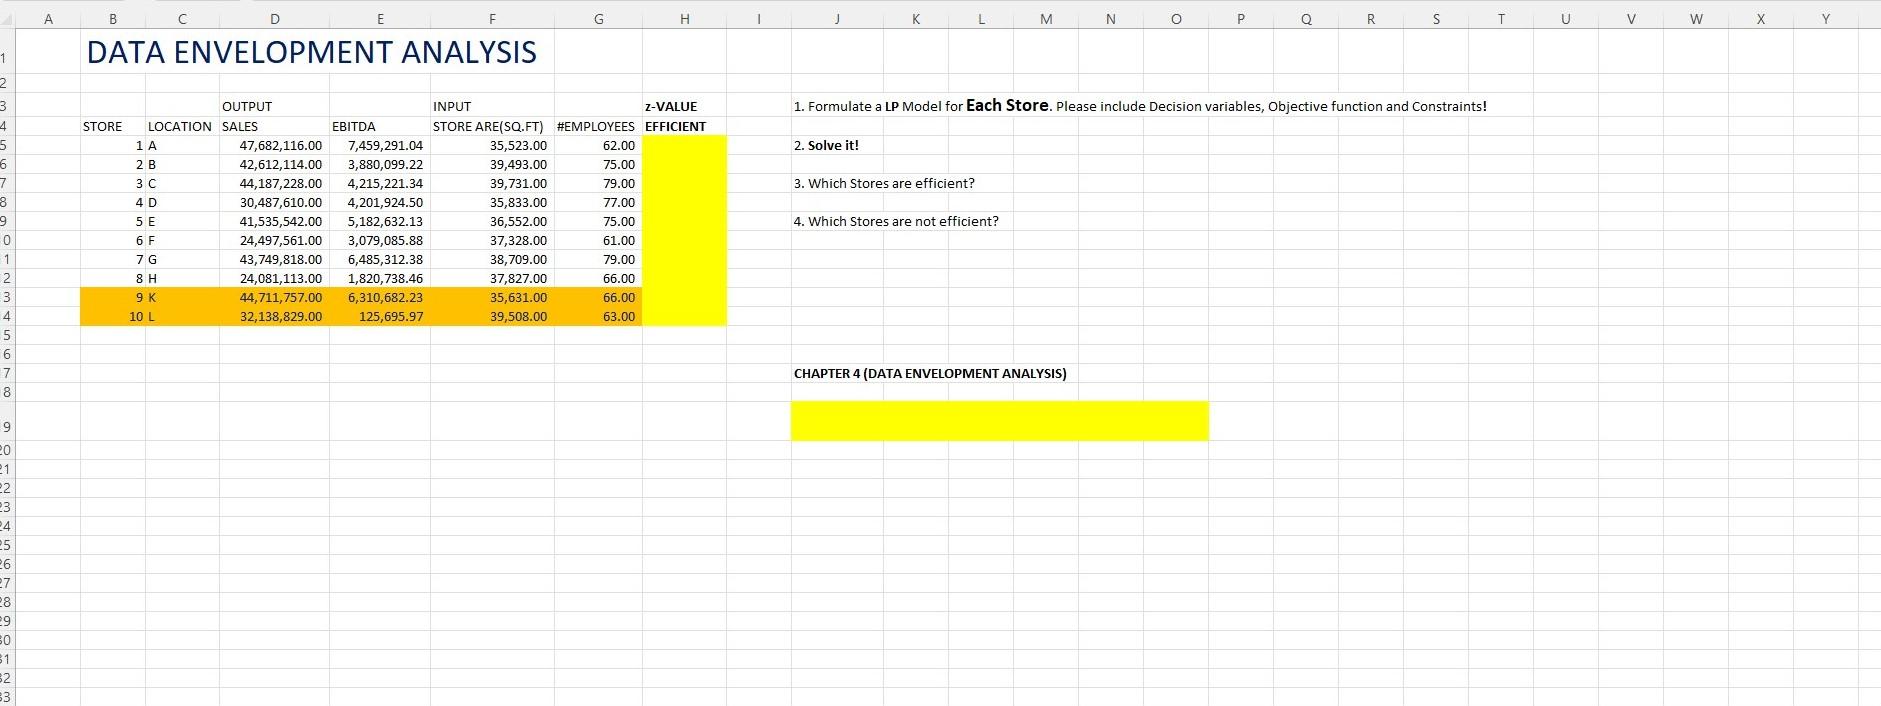Select EBITDA value 3,880,099.22
This screenshot has height=706, width=1881.
(385, 164)
